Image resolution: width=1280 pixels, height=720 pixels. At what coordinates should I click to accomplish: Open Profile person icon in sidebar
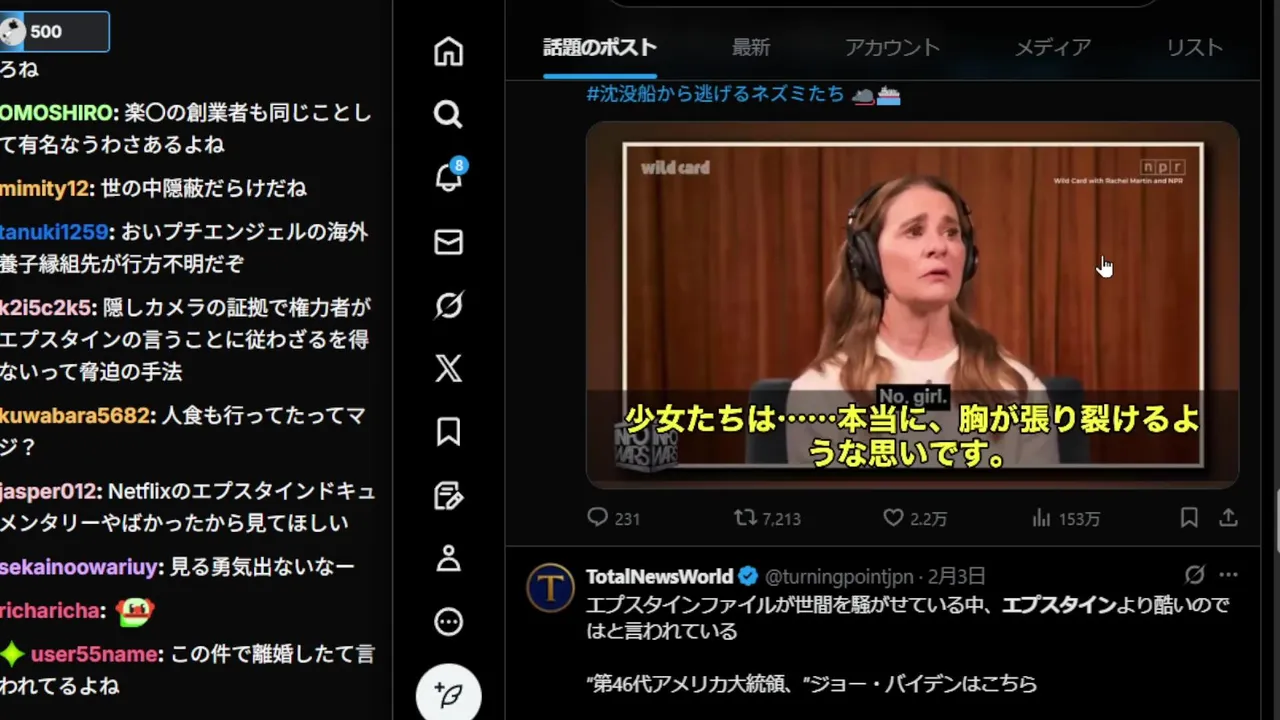448,558
